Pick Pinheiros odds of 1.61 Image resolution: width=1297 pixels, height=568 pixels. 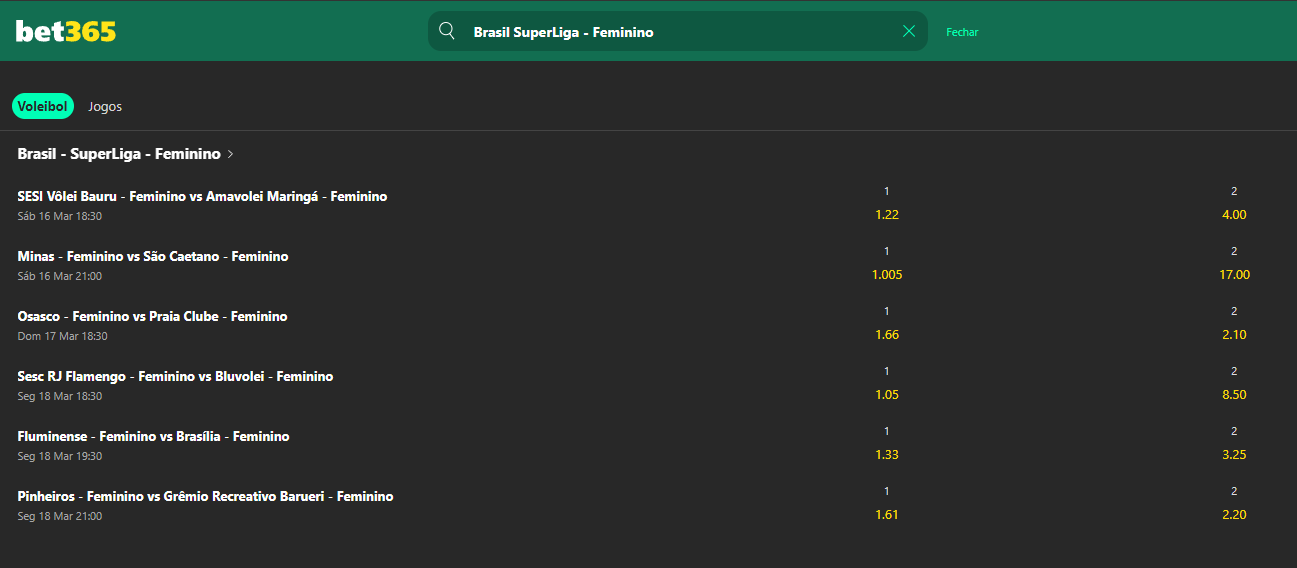[886, 514]
